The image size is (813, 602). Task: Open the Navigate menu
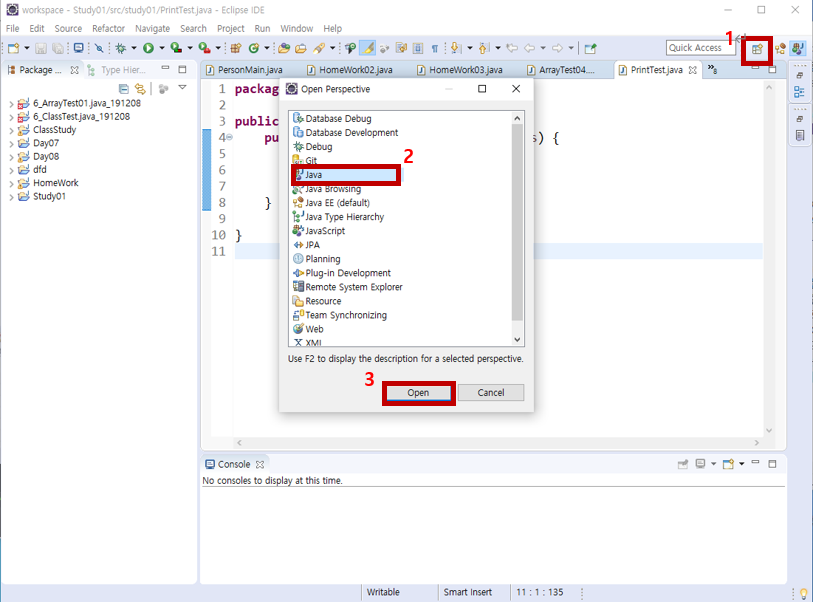coord(152,29)
